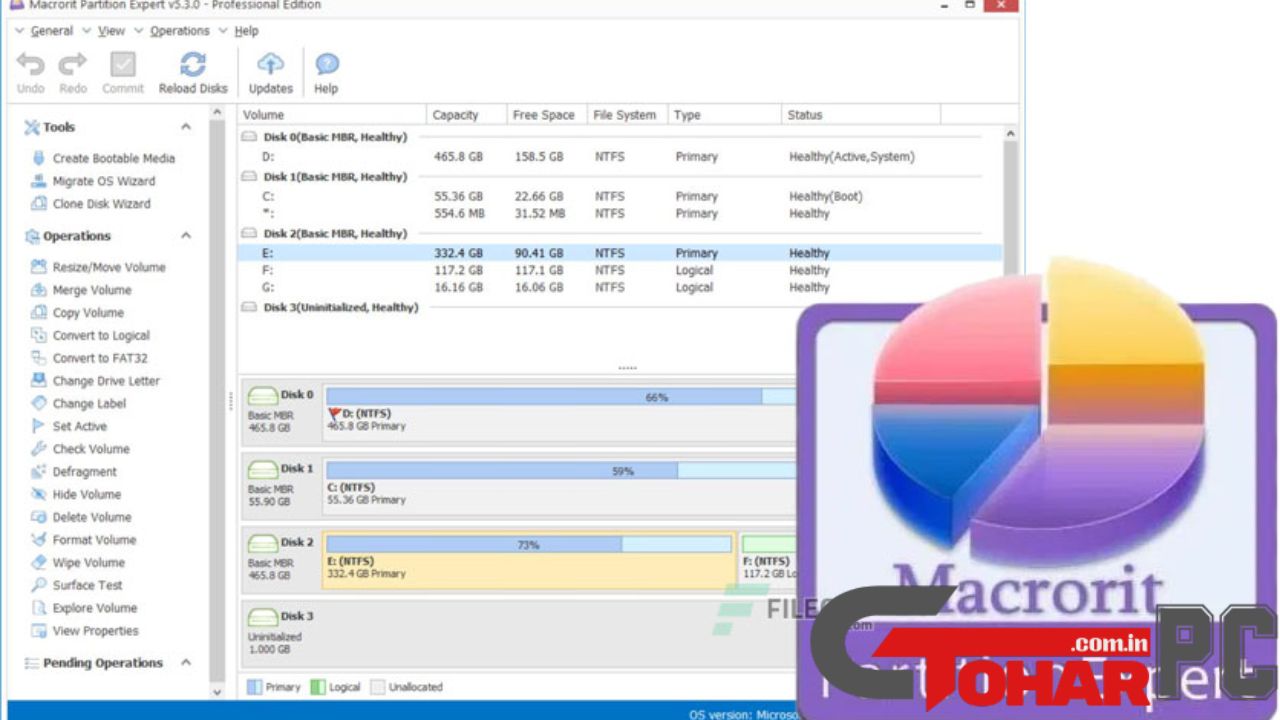Click the Updates cloud icon
The image size is (1280, 720).
(271, 65)
